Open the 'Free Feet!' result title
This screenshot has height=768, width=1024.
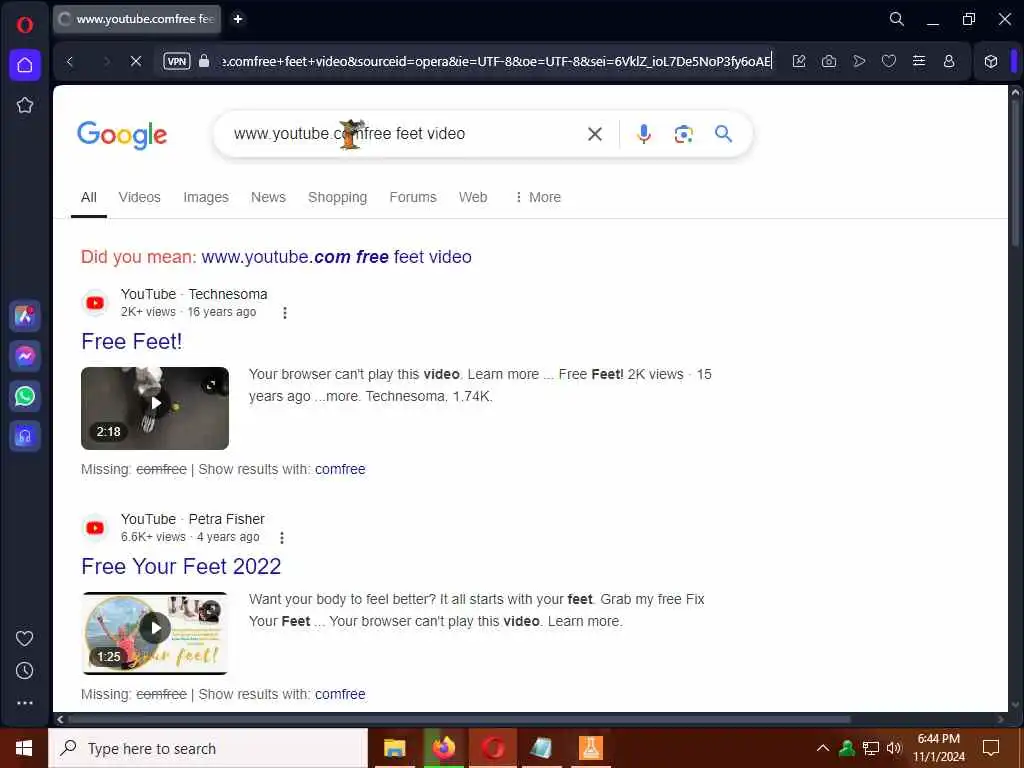point(132,342)
